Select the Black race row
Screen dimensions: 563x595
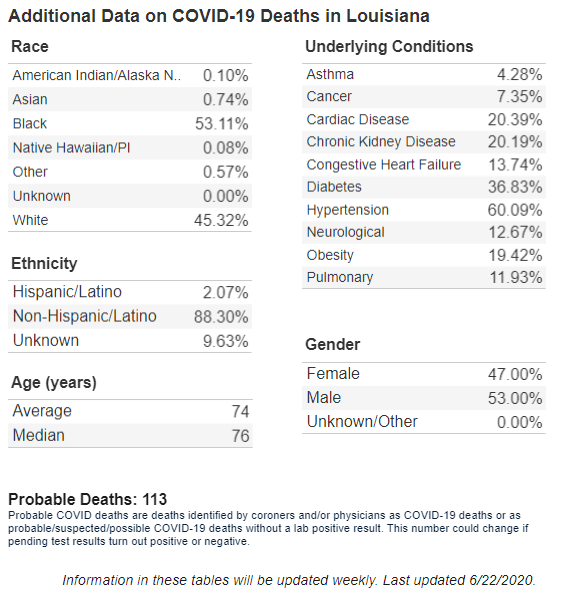(x=130, y=124)
